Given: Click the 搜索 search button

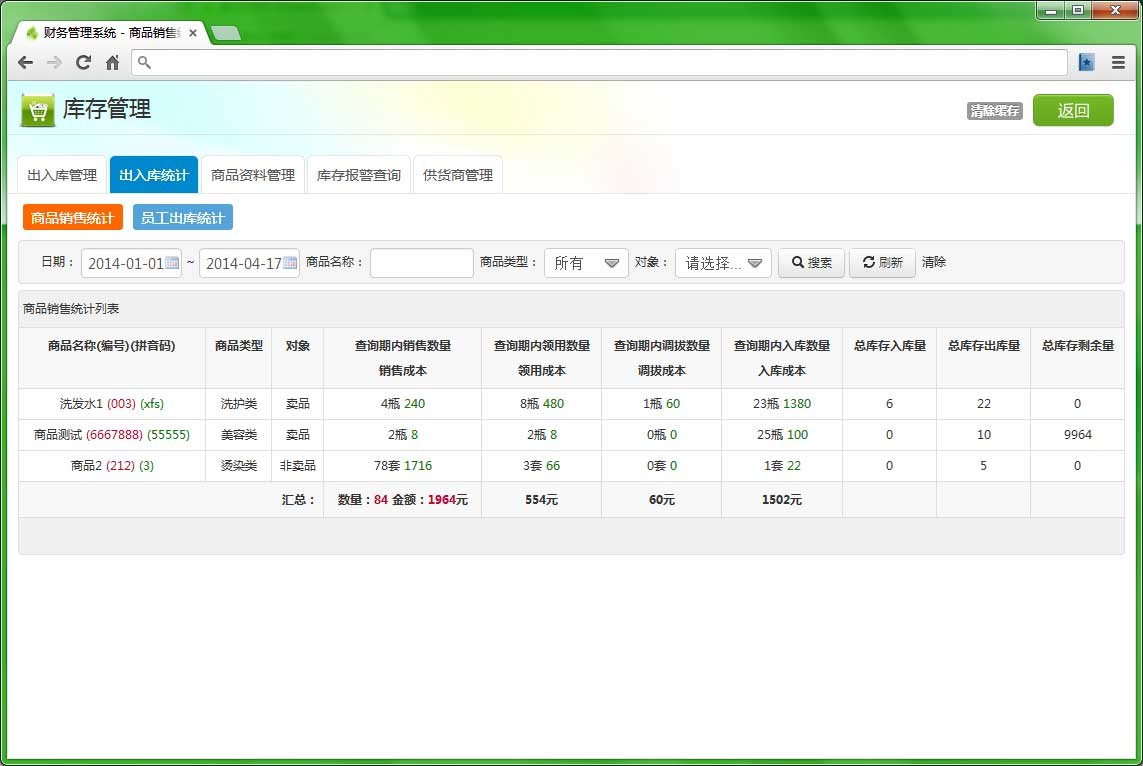Looking at the screenshot, I should point(811,263).
